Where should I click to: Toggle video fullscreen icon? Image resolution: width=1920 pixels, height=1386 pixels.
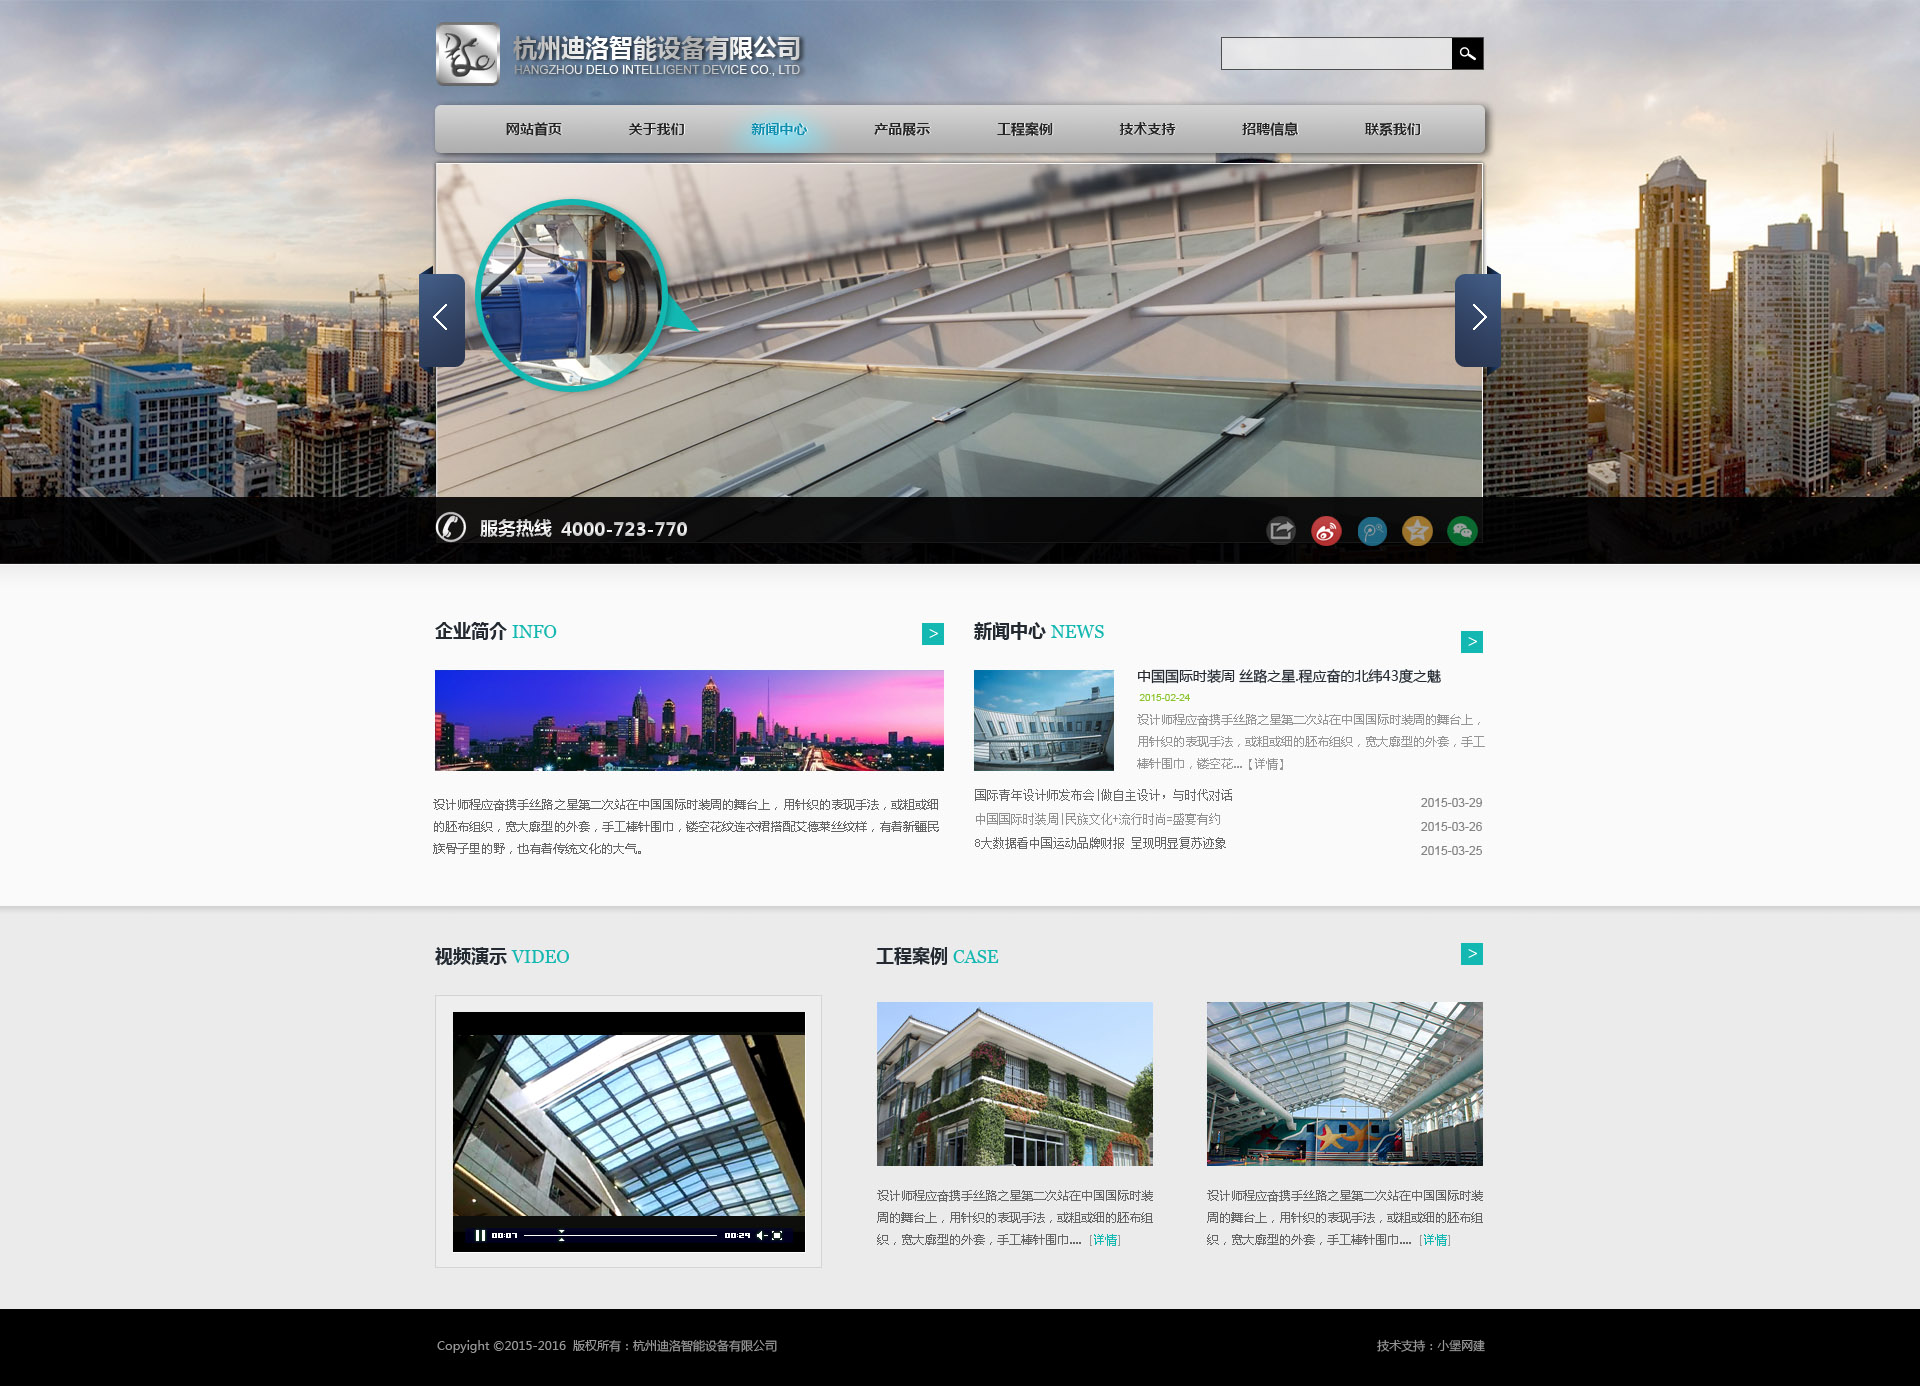click(777, 1236)
